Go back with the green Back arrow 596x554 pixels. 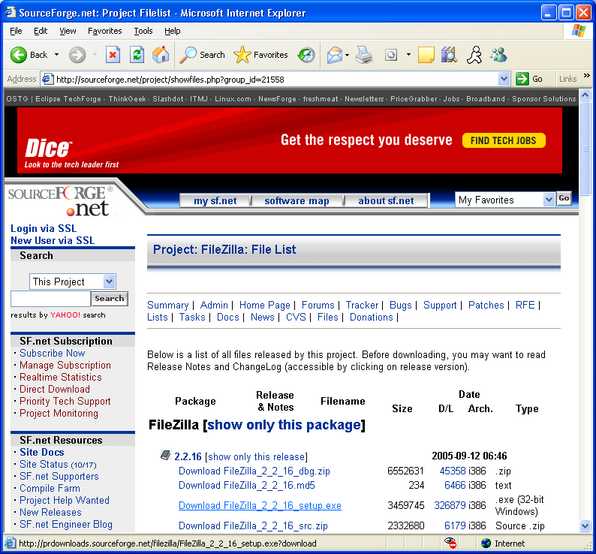[29, 55]
